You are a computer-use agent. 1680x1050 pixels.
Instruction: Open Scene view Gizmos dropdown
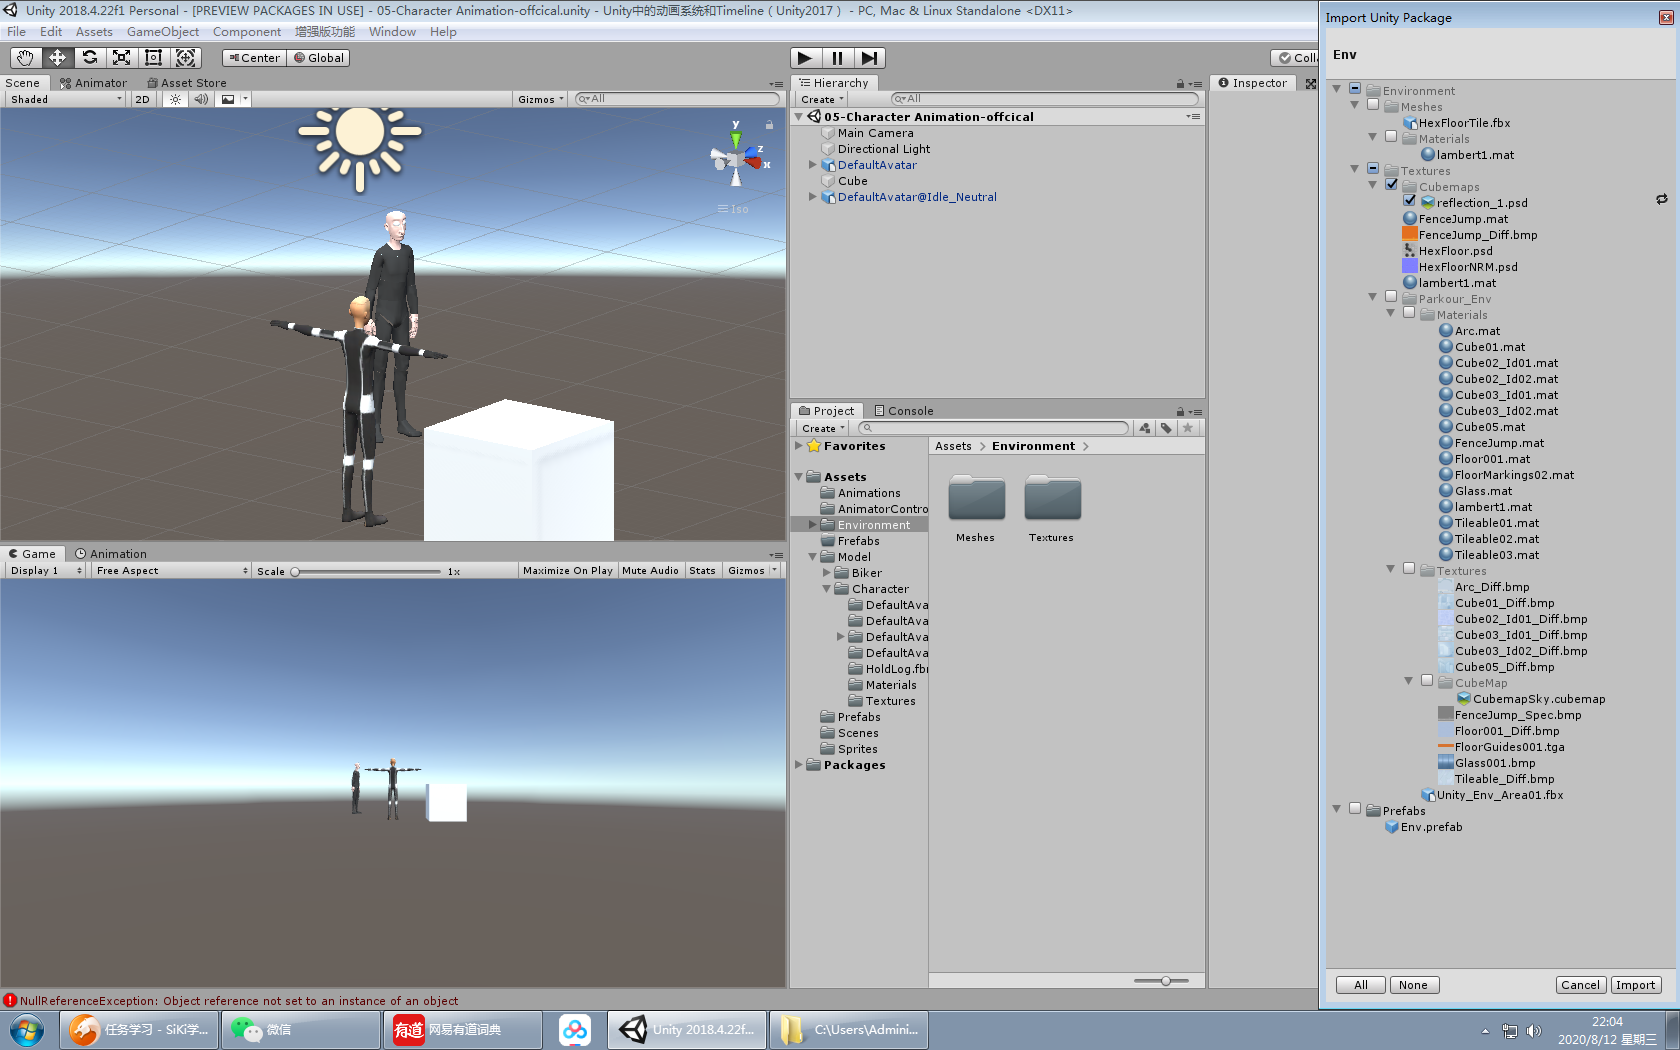point(541,99)
